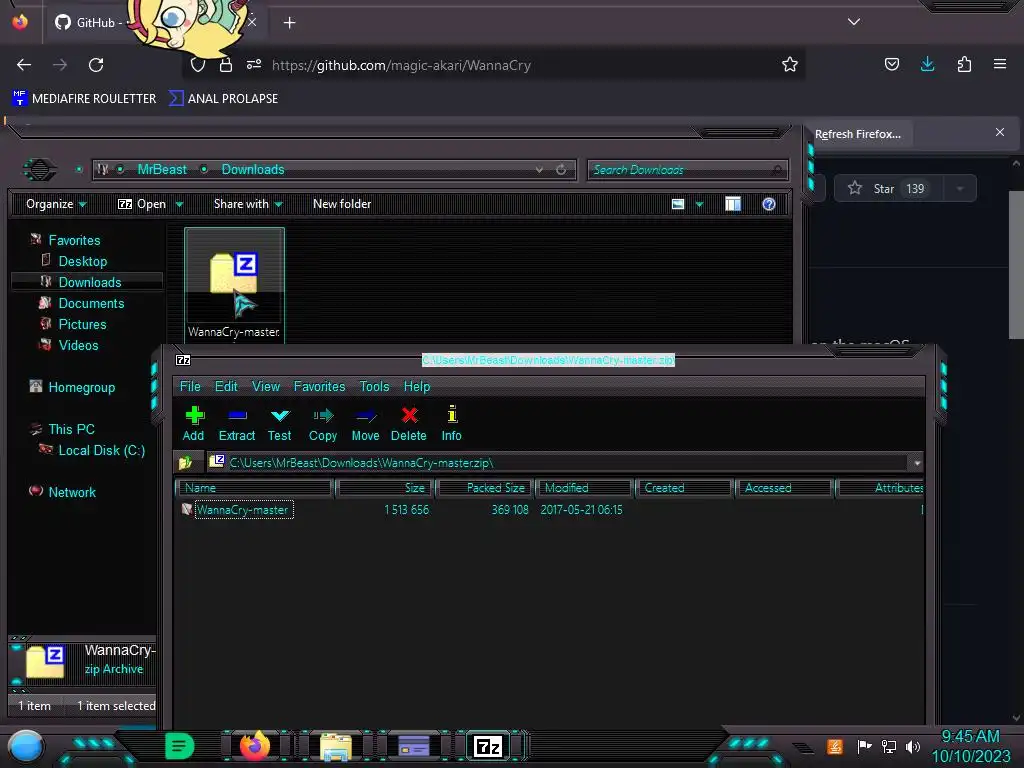This screenshot has height=768, width=1024.
Task: Open Local Disk (C:) in navigation
Action: click(101, 450)
